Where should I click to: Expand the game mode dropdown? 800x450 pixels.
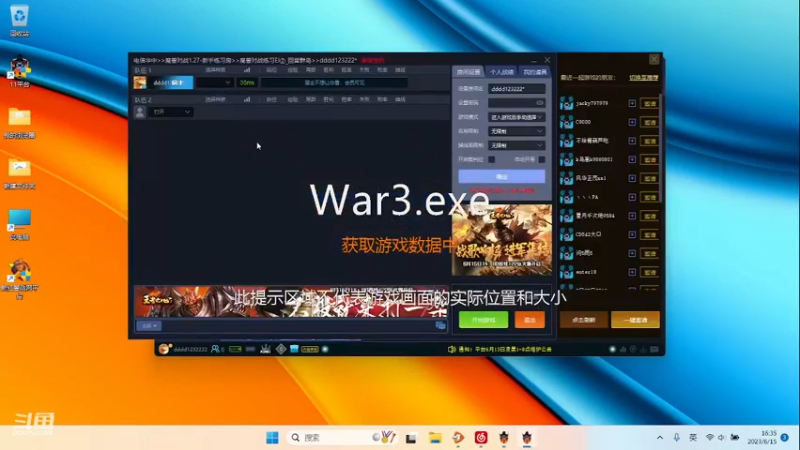[516, 117]
